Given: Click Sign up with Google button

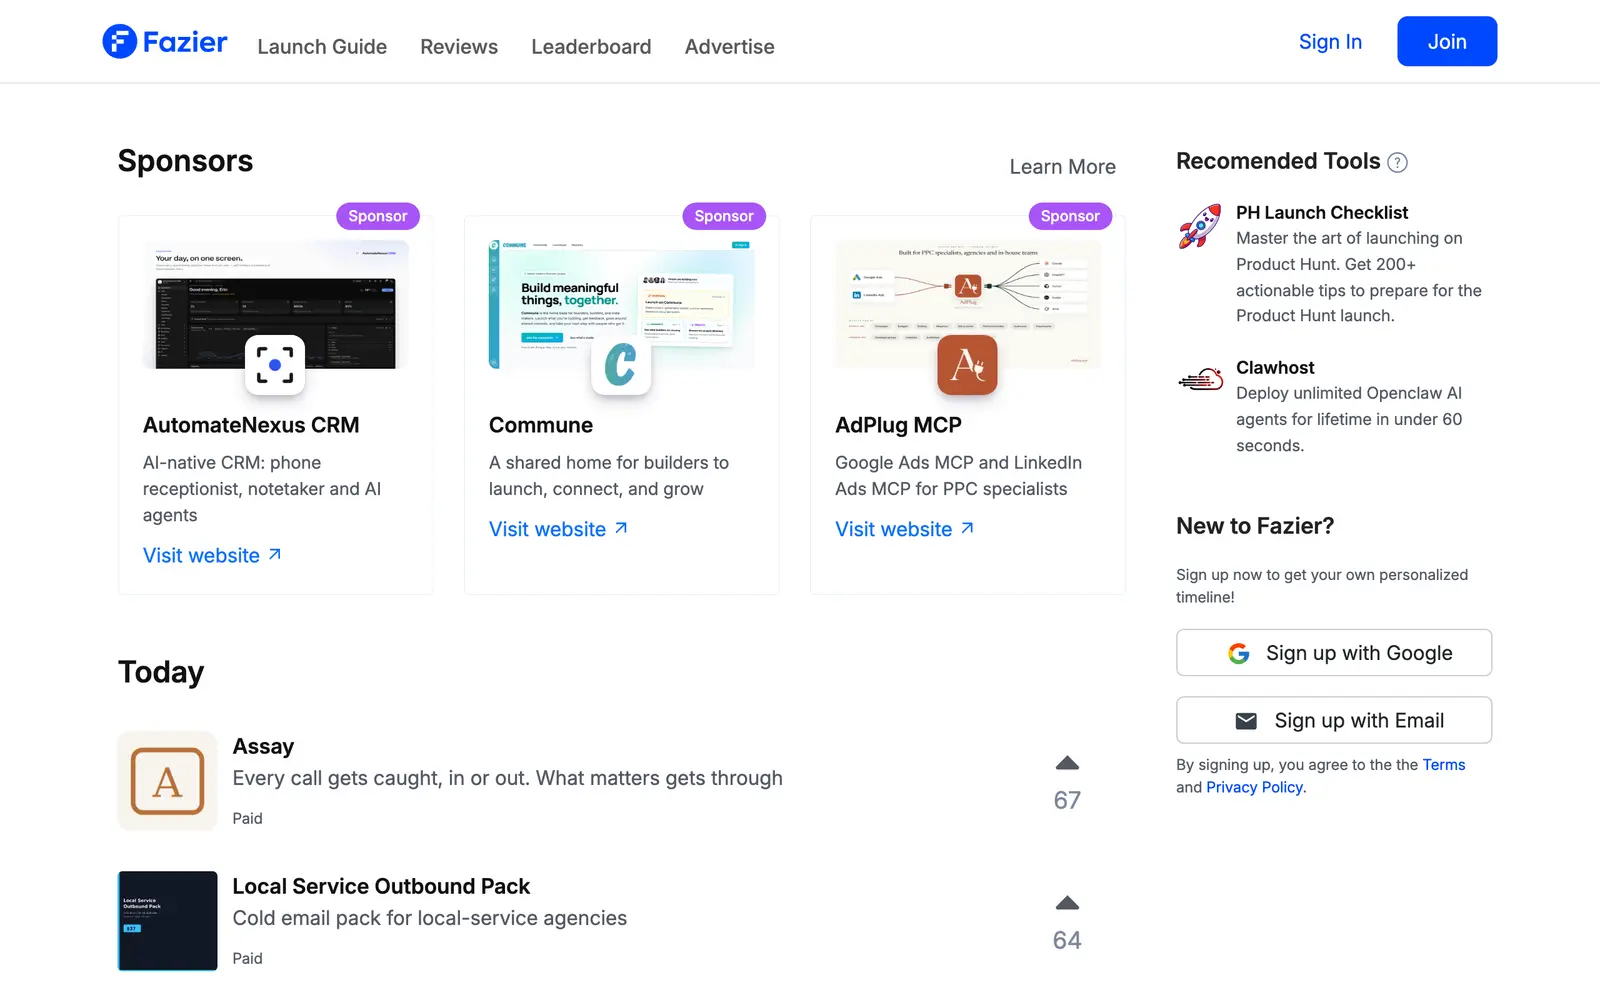Looking at the screenshot, I should pyautogui.click(x=1334, y=653).
